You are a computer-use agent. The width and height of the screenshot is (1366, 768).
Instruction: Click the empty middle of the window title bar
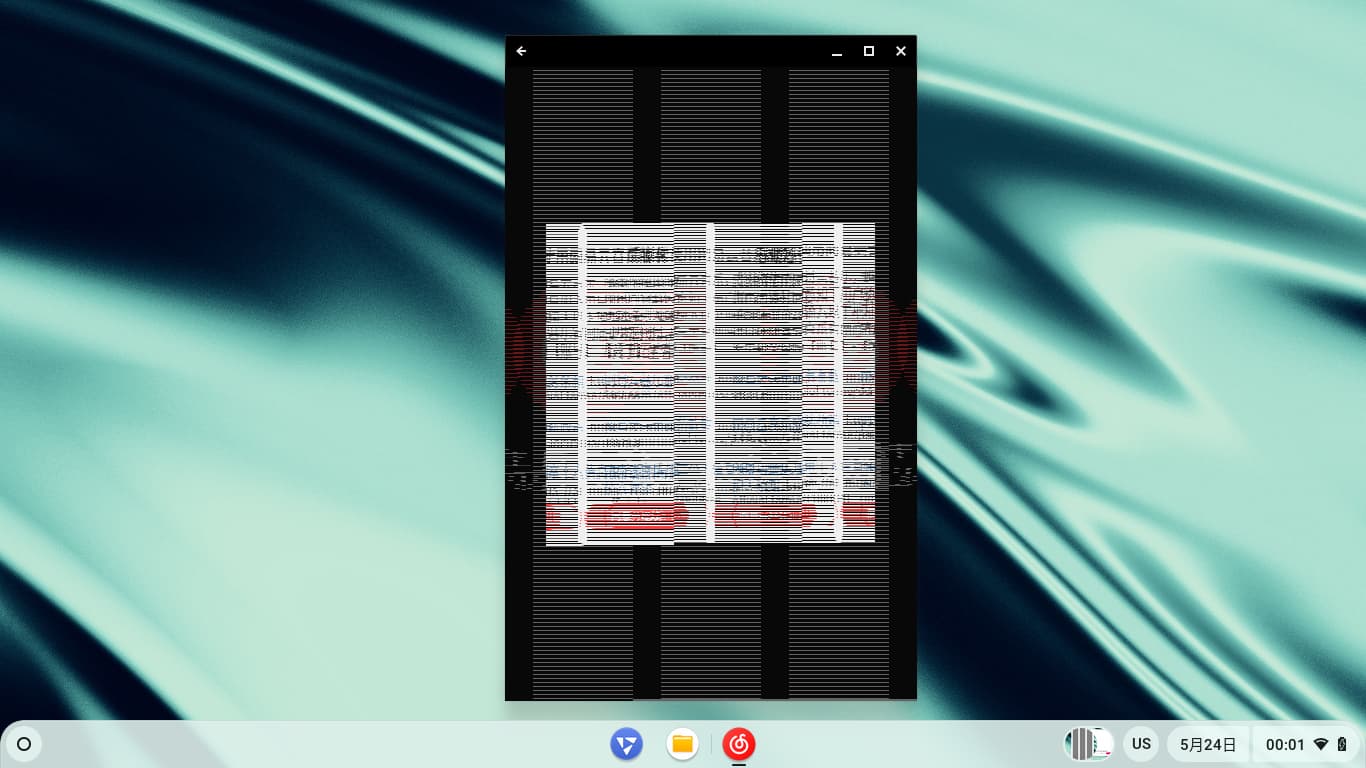[680, 51]
